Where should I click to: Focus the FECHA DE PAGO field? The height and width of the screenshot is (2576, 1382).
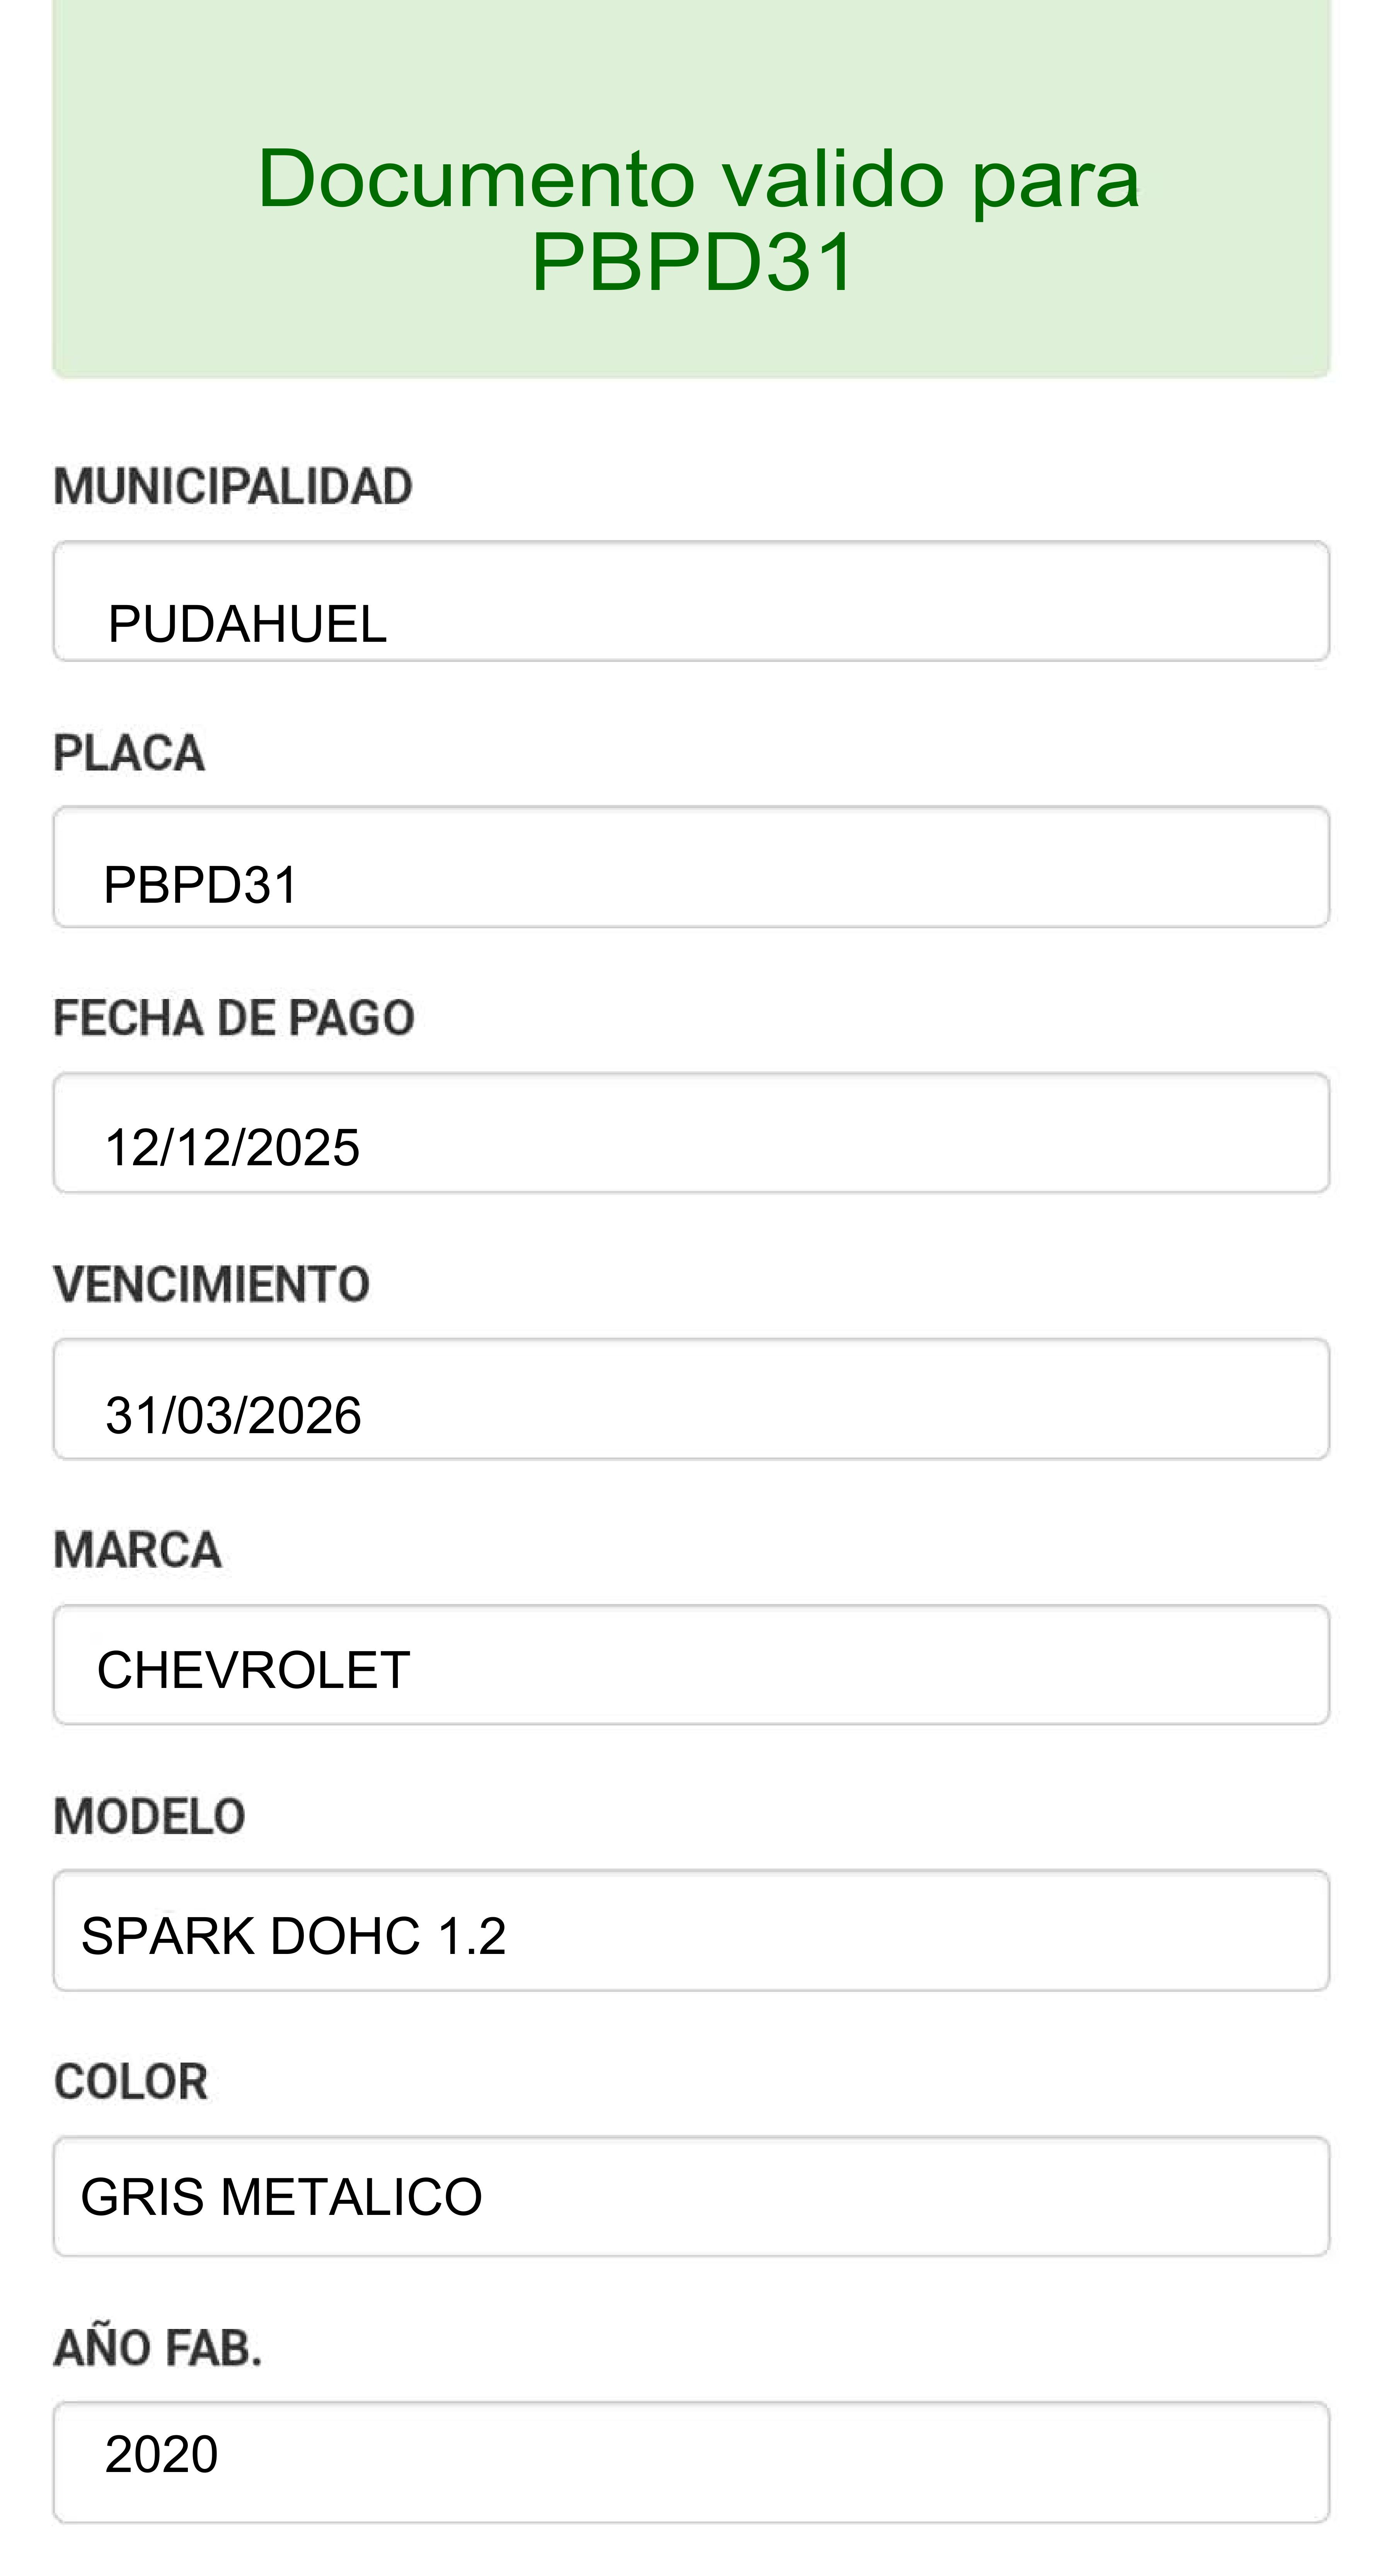pos(691,1133)
